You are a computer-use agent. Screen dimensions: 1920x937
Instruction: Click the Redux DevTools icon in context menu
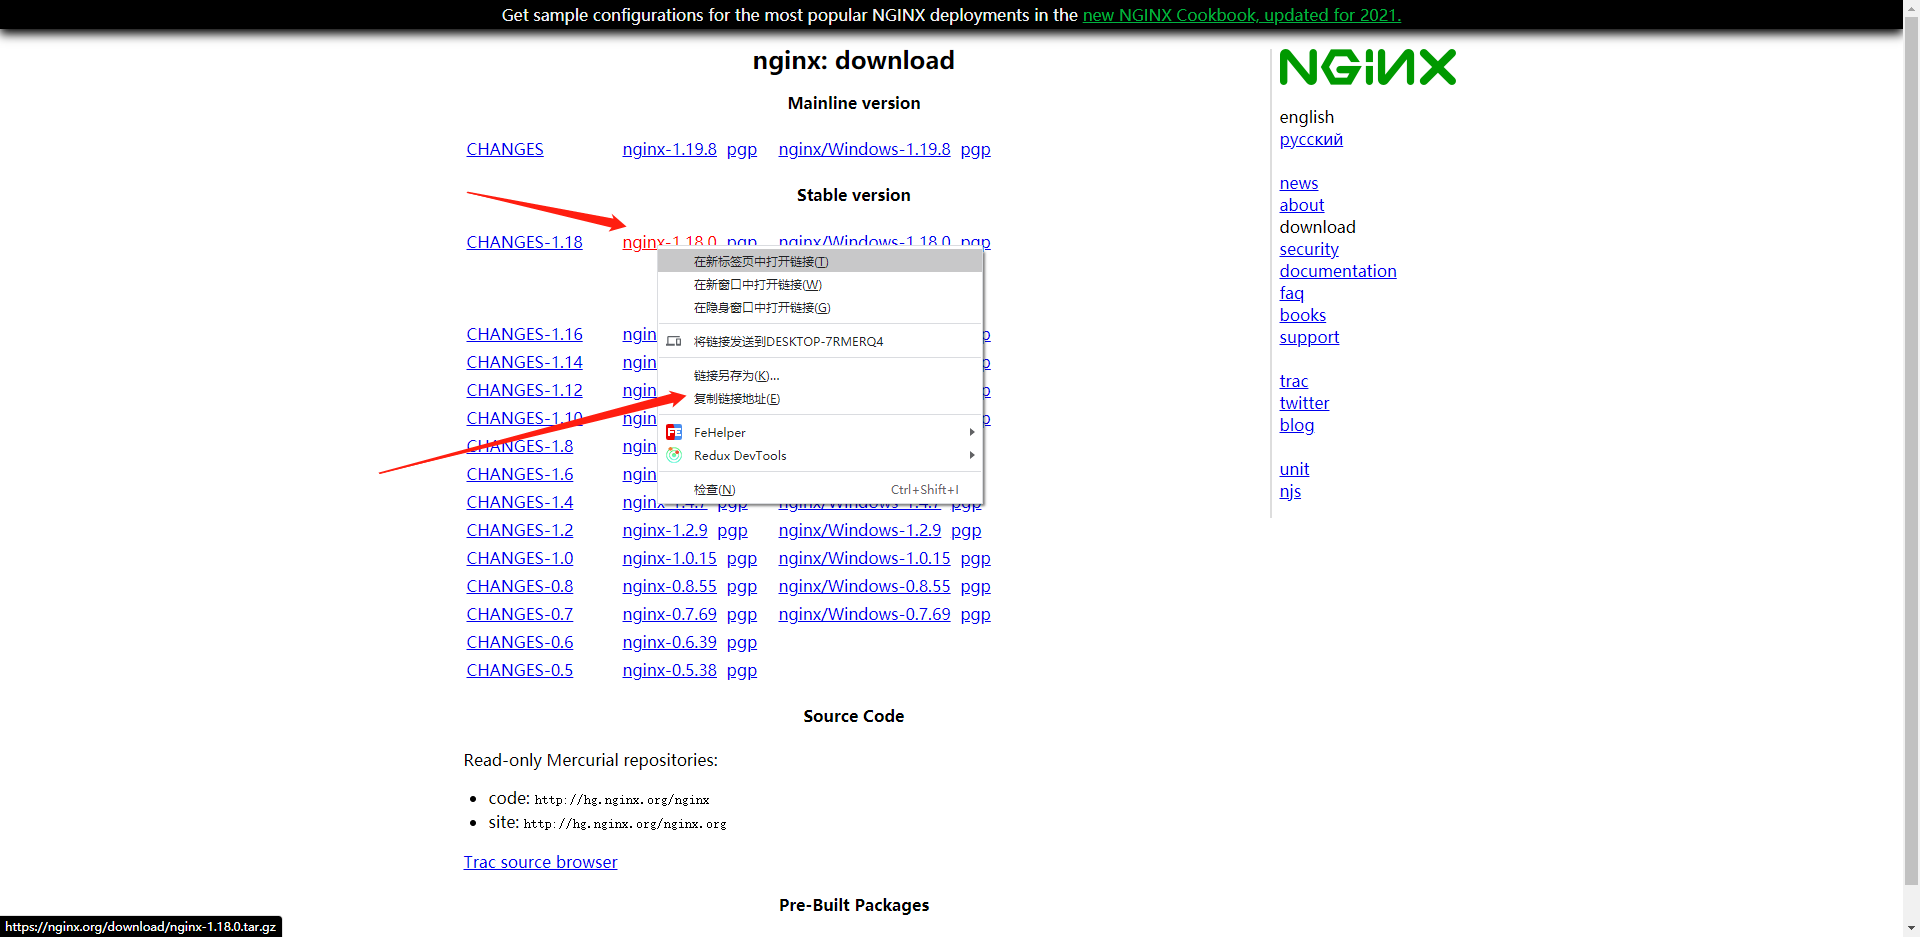(x=674, y=455)
